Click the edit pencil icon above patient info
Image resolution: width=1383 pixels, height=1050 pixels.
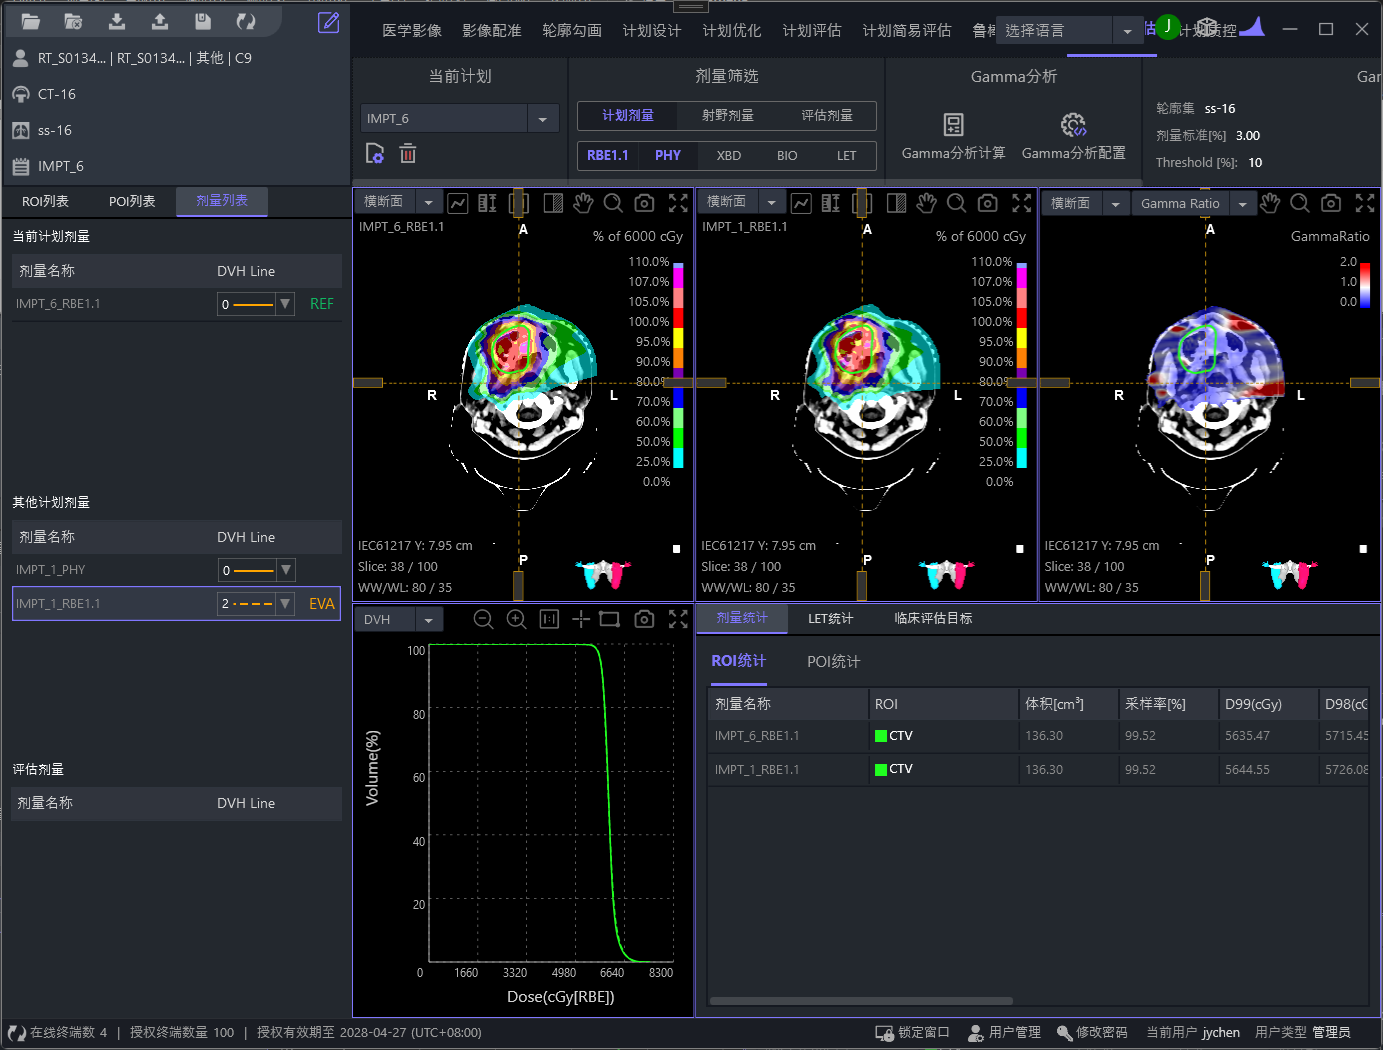[x=328, y=22]
